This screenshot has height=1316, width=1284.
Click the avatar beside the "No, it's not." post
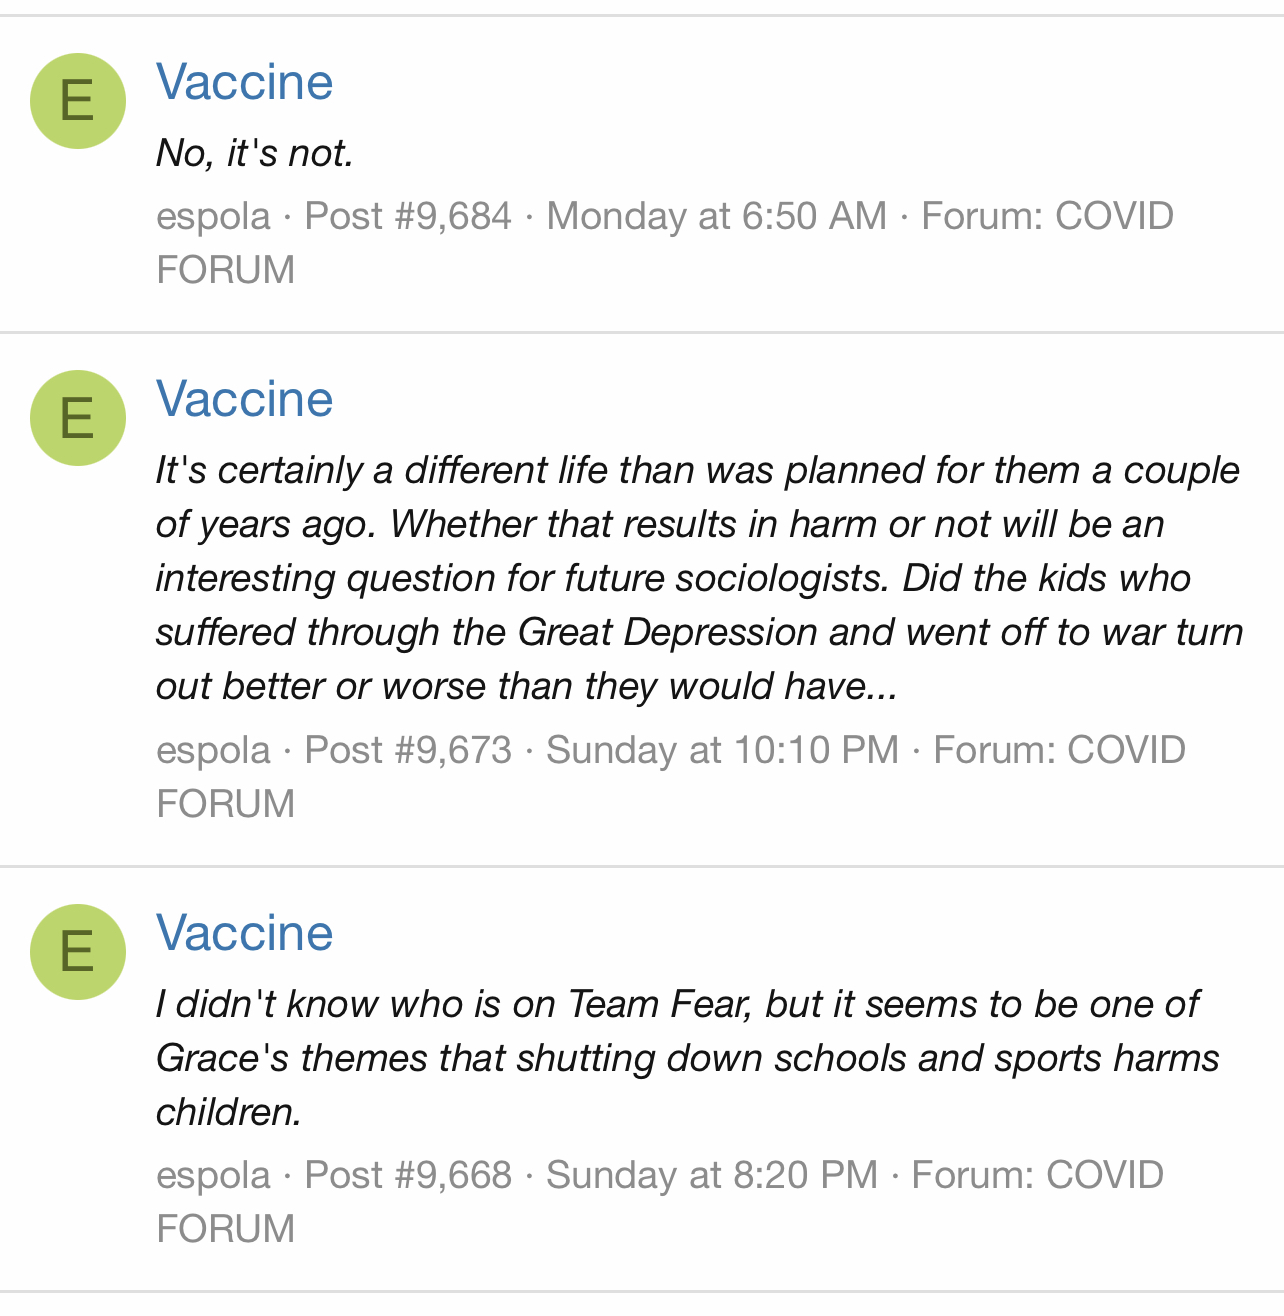click(78, 101)
